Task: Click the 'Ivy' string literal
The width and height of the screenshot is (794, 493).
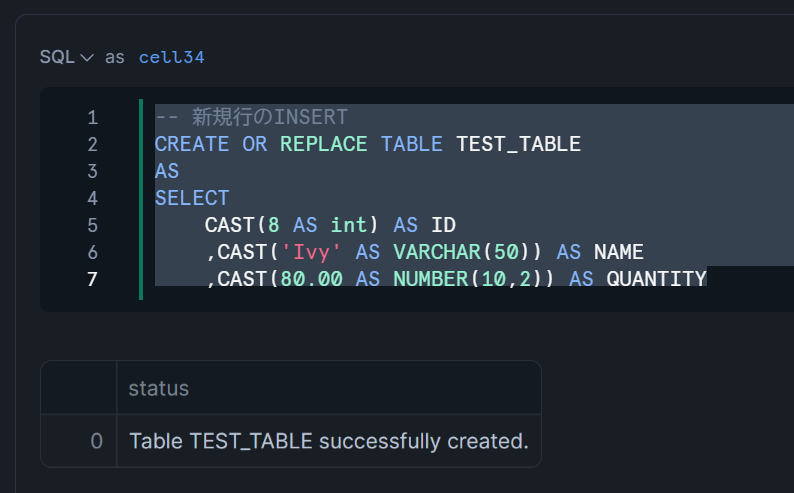Action: [311, 252]
